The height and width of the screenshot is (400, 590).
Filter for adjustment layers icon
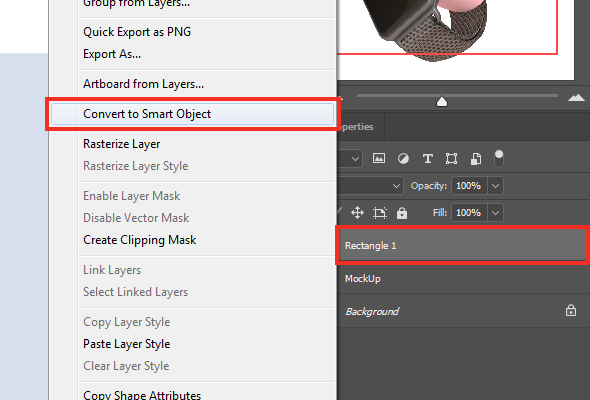[403, 159]
